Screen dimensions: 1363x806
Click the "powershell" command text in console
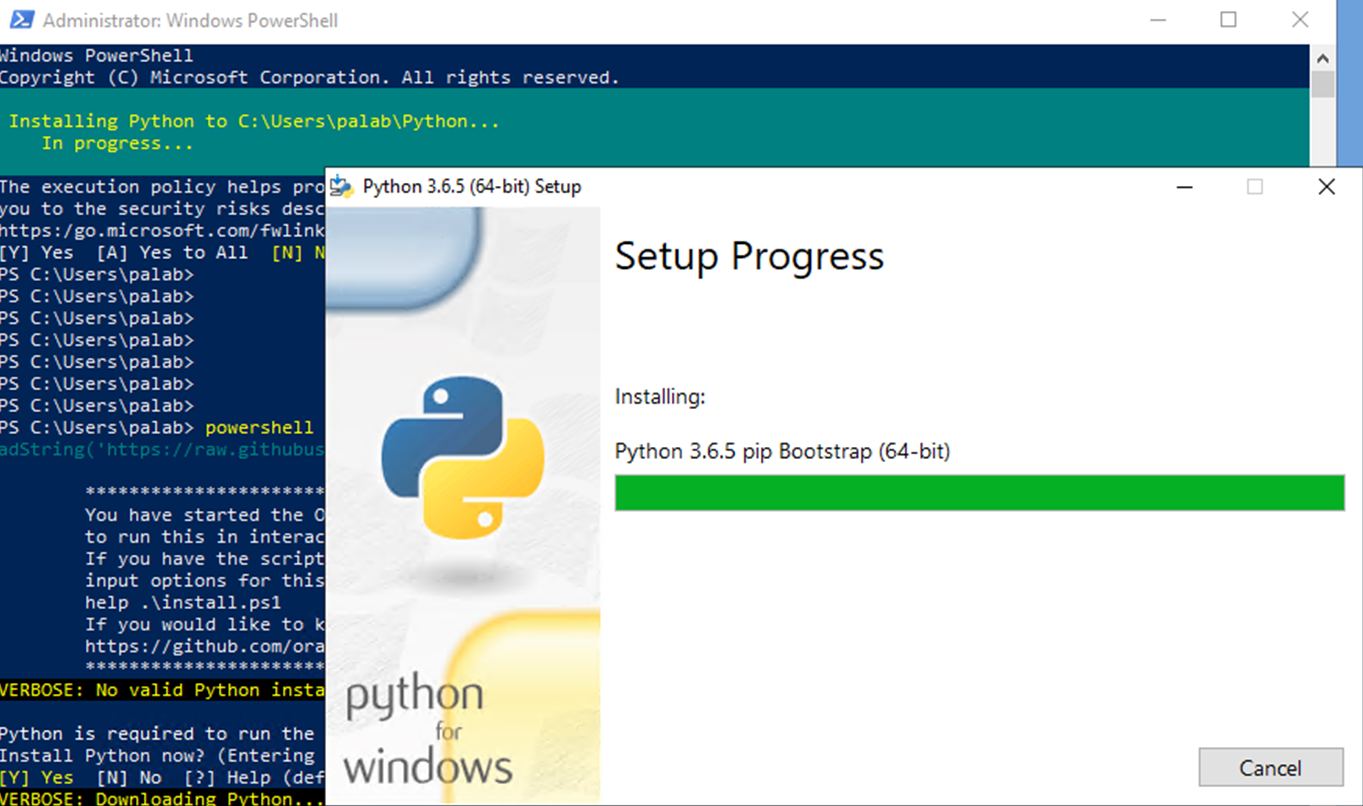pyautogui.click(x=259, y=427)
